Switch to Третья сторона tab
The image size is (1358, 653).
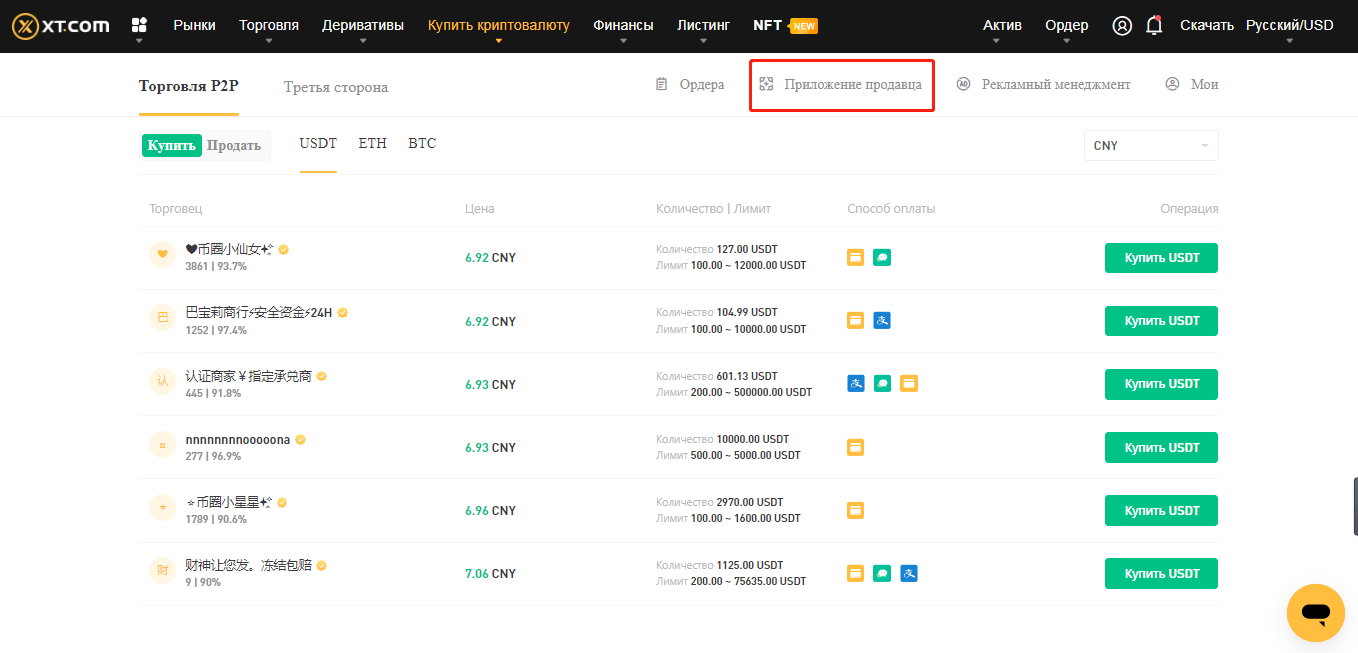tap(335, 87)
